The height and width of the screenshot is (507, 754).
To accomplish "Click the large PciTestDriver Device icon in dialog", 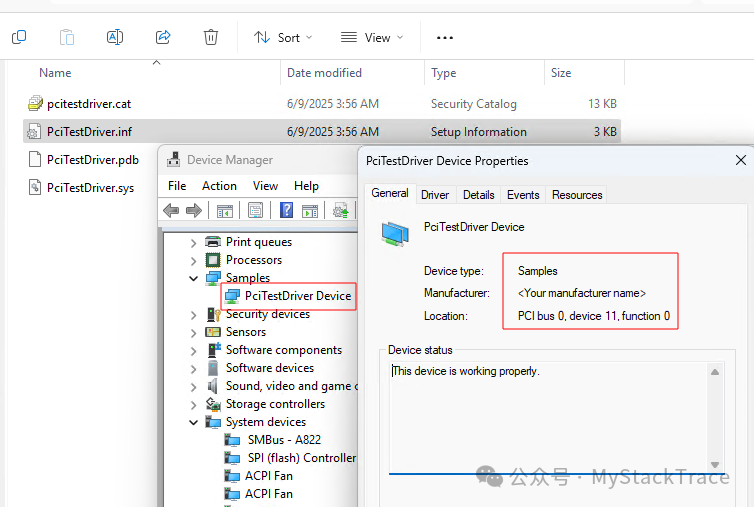I will tap(395, 234).
